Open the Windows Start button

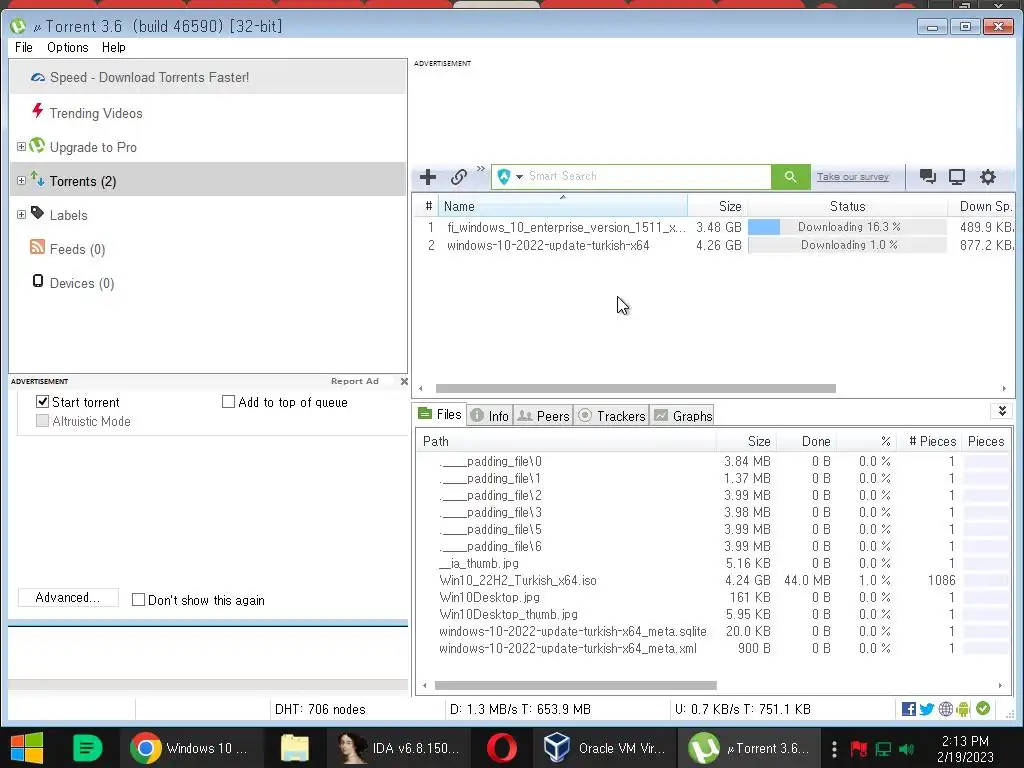27,748
